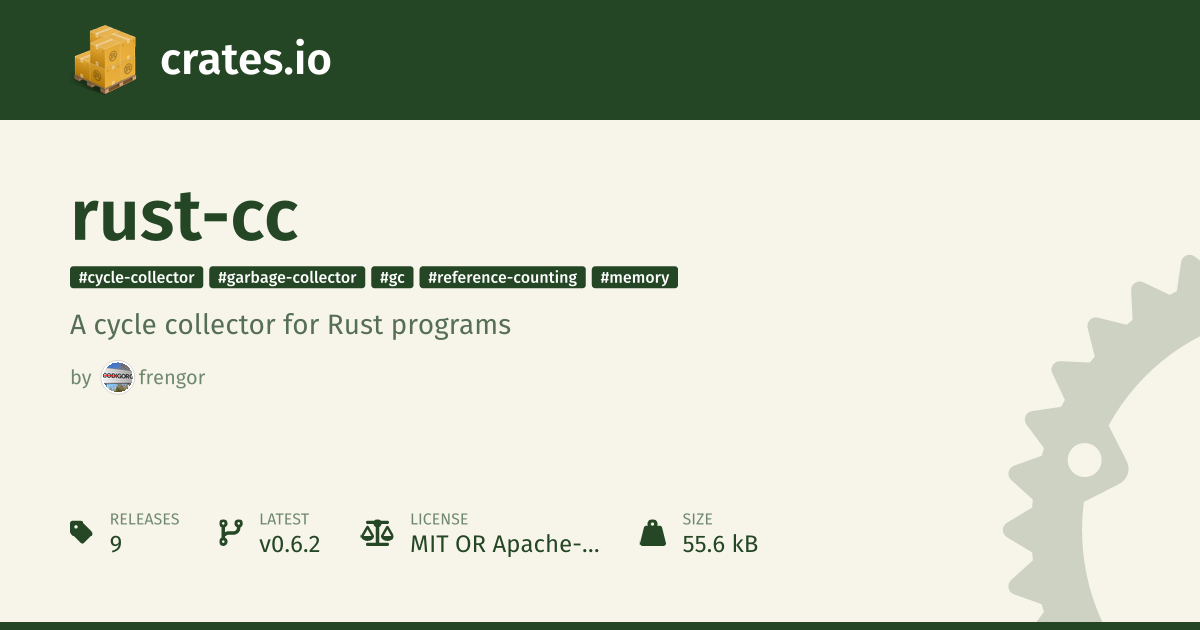The height and width of the screenshot is (630, 1200).
Task: Choose the #gc keyword tag
Action: point(392,277)
